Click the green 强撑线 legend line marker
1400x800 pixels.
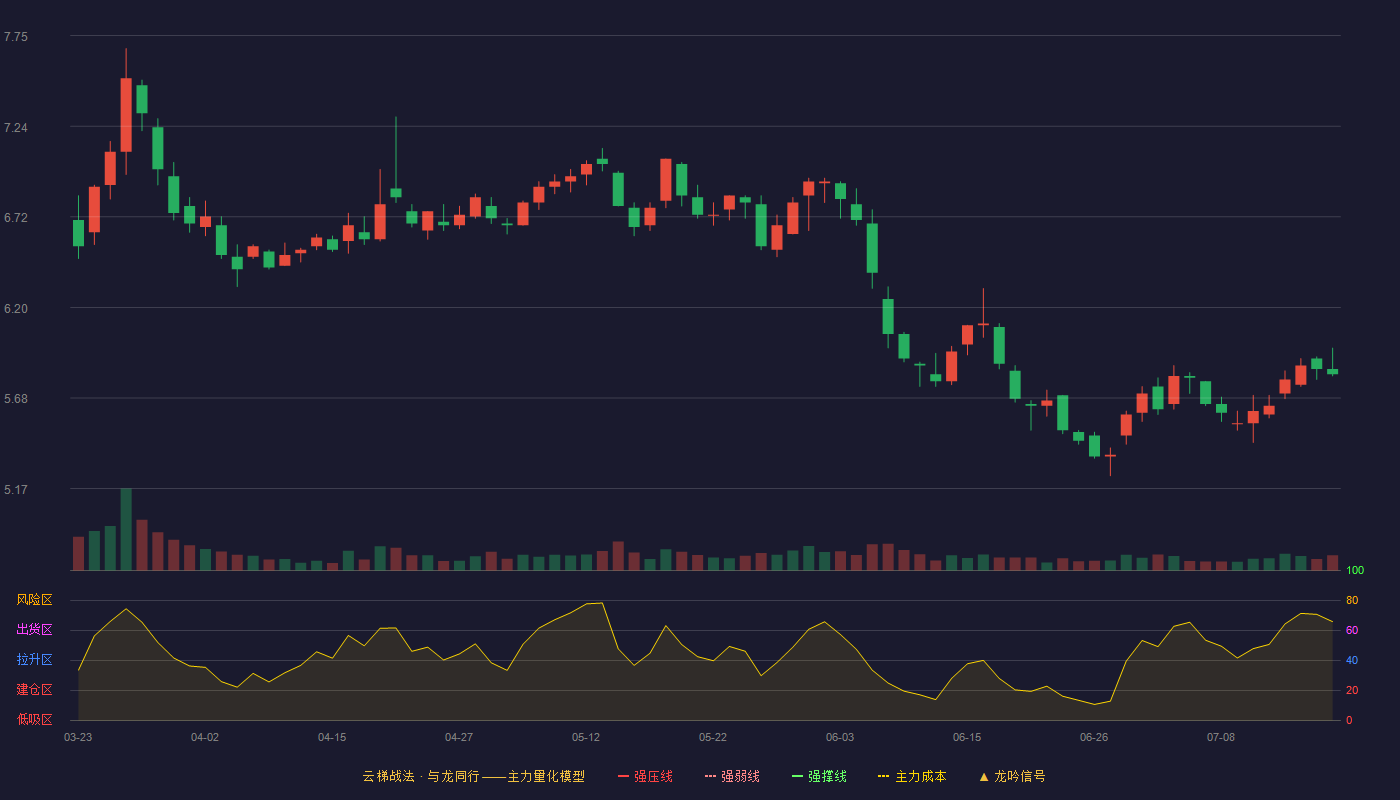click(798, 776)
